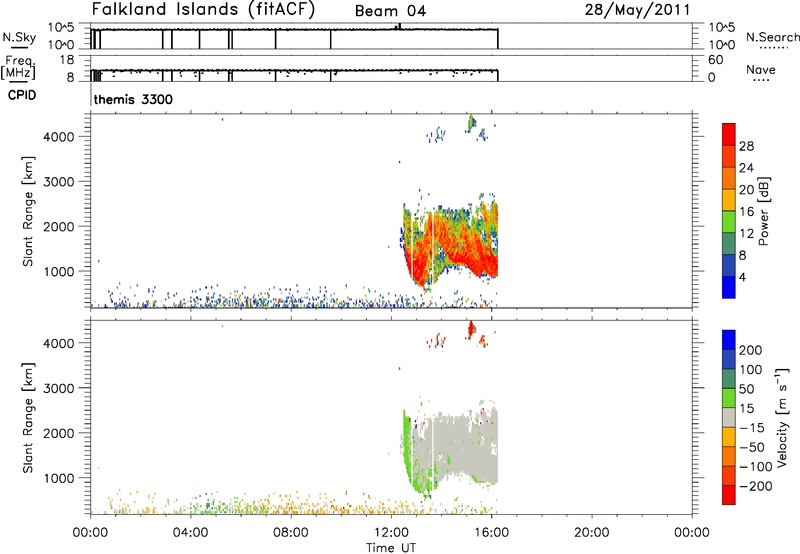Image resolution: width=800 pixels, height=554 pixels.
Task: Click the date '28/May/2011'
Action: [x=637, y=10]
